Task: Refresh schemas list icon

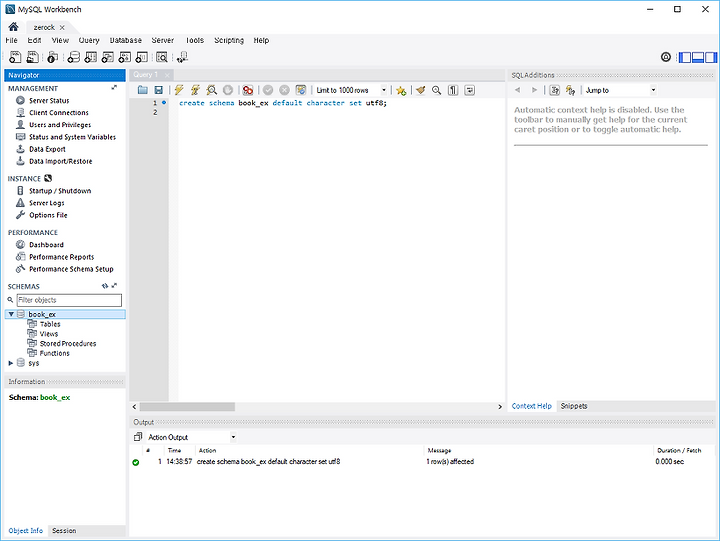Action: point(105,286)
